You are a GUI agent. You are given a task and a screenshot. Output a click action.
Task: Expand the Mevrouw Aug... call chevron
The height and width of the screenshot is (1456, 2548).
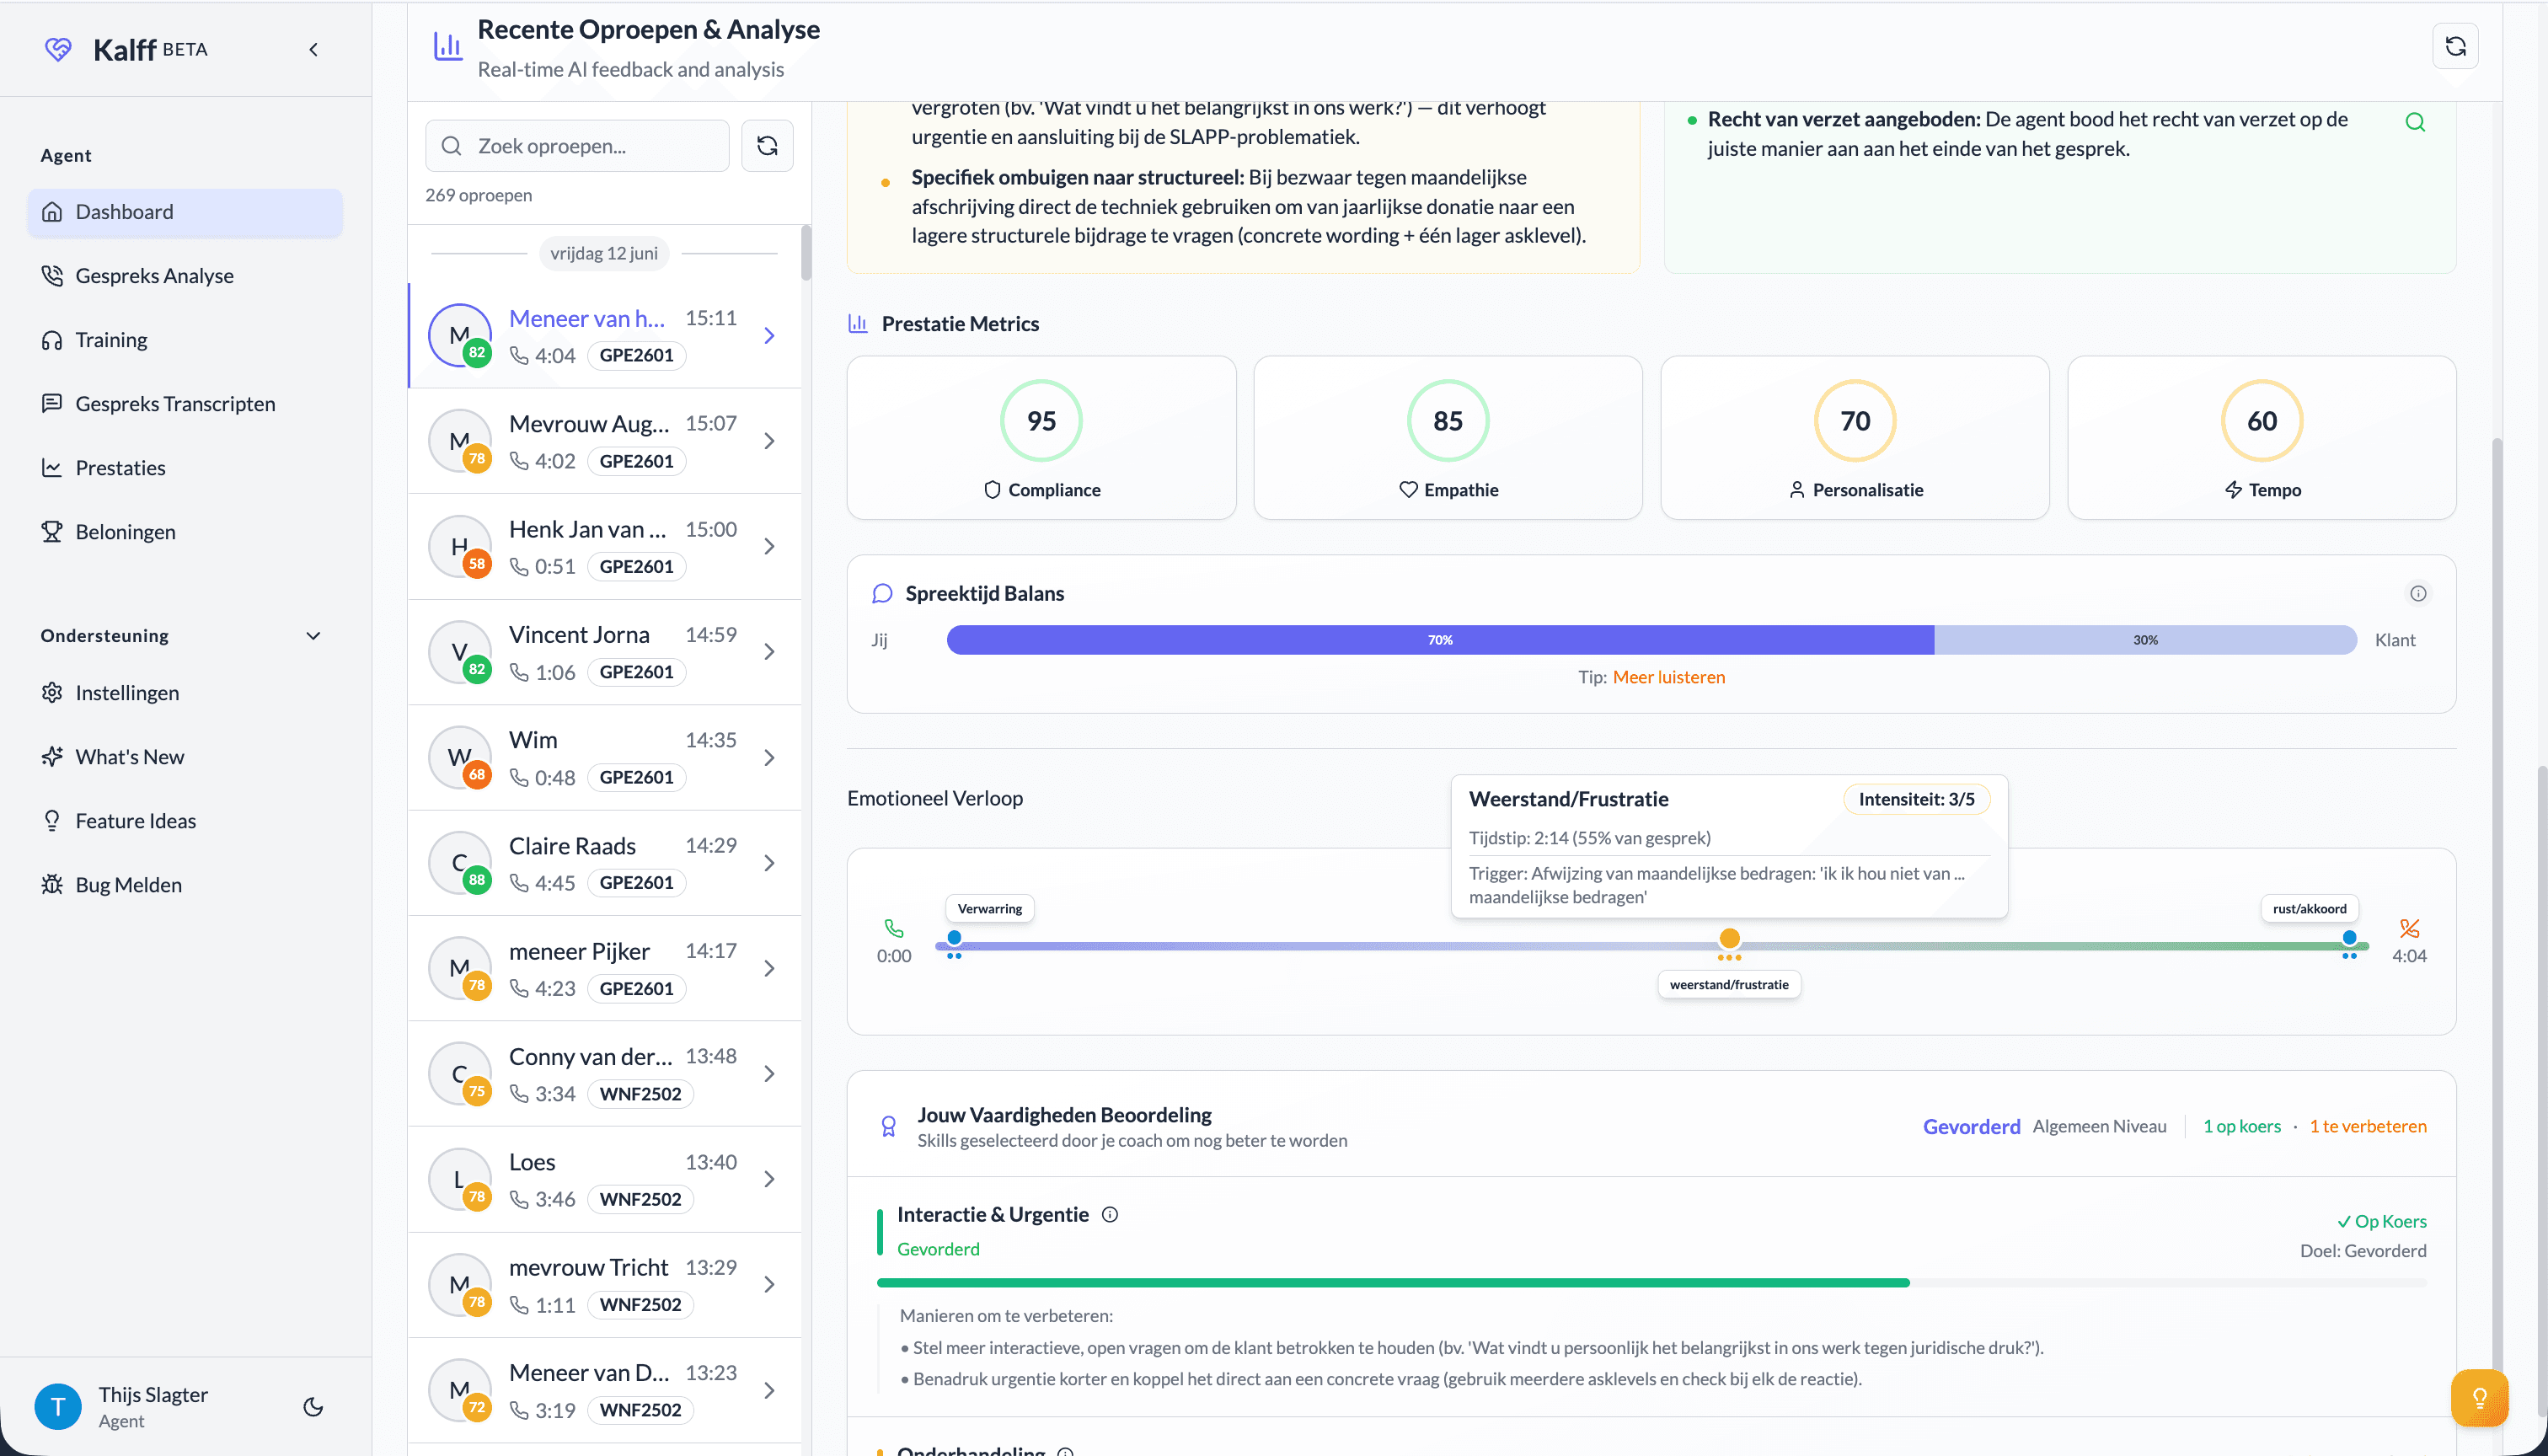769,441
